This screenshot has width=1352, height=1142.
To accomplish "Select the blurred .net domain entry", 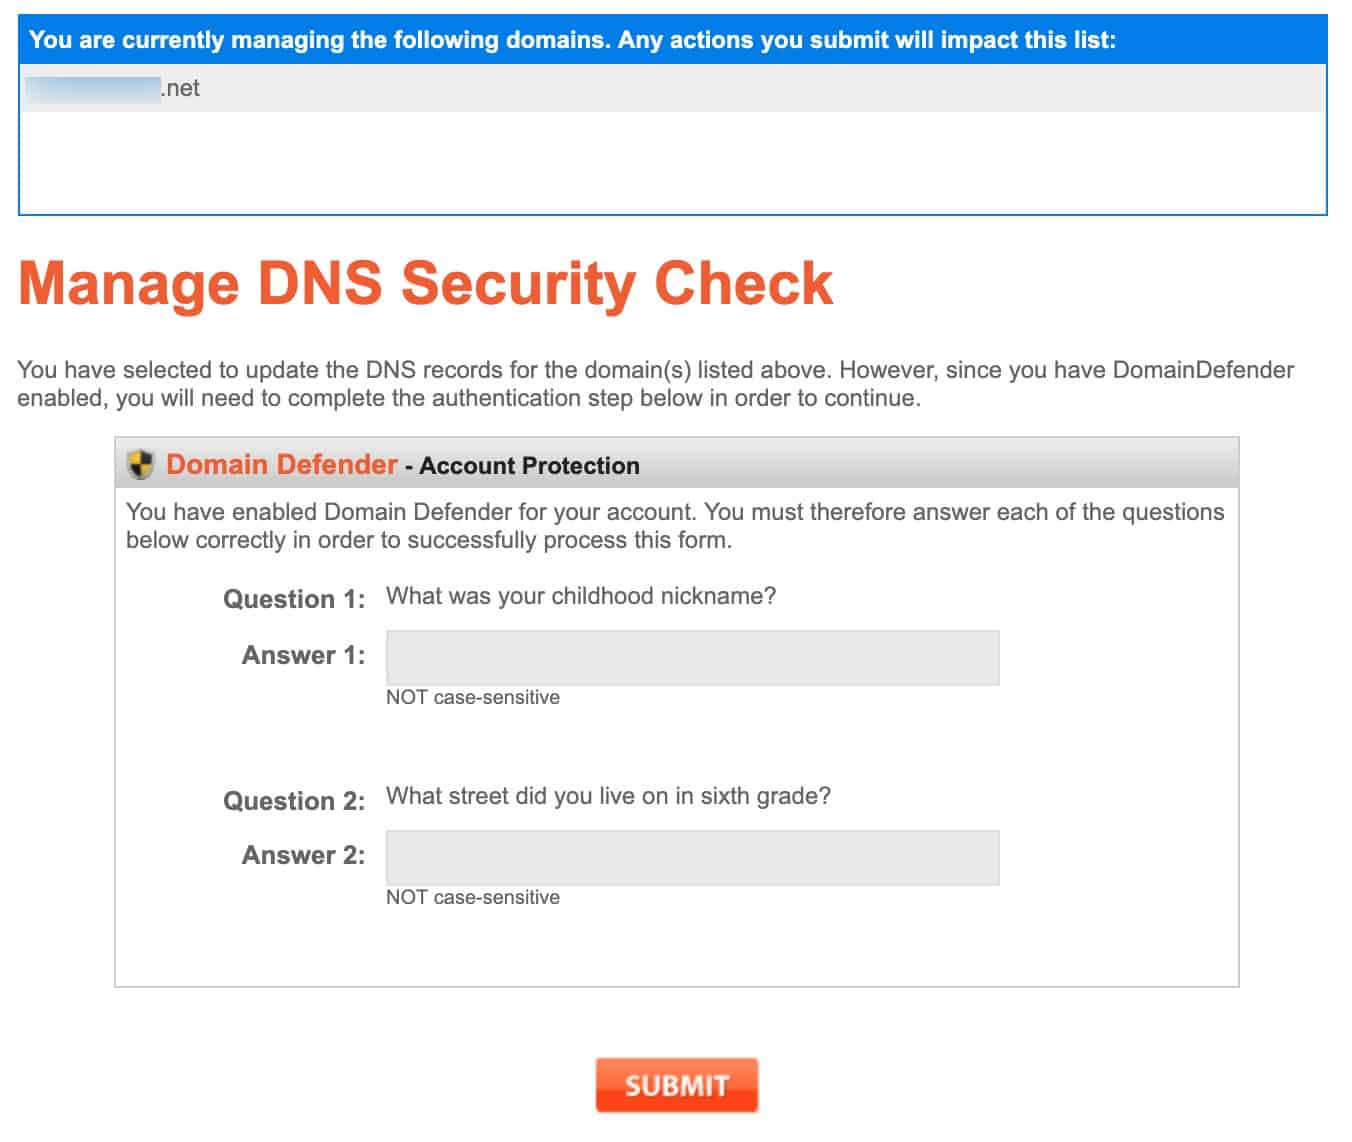I will click(x=112, y=88).
